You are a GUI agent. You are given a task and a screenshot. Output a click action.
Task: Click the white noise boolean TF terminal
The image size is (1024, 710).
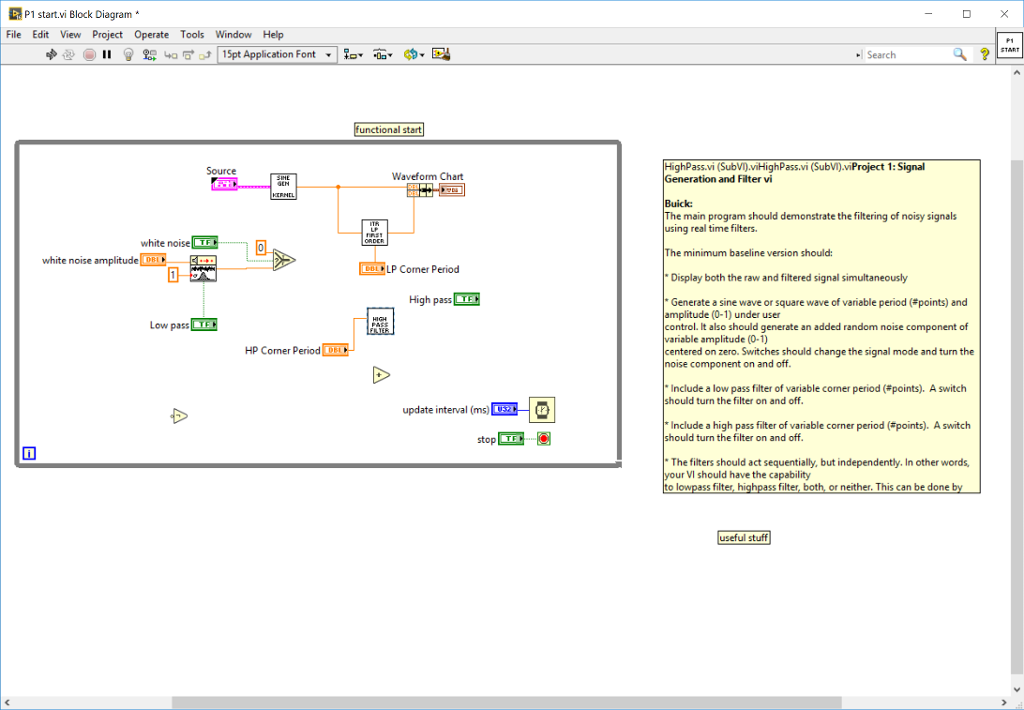[204, 243]
